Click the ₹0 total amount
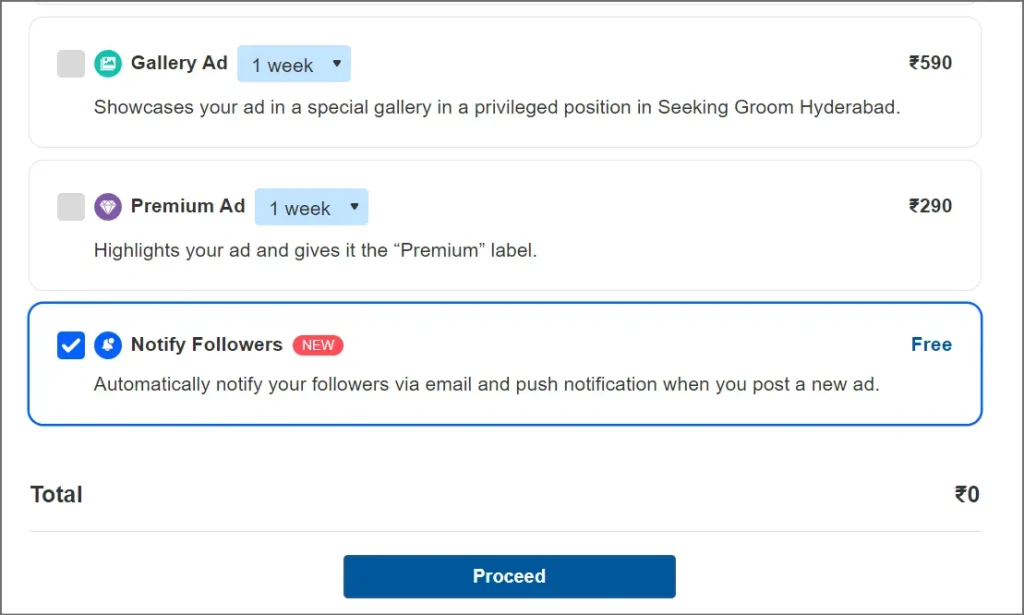This screenshot has width=1024, height=615. pyautogui.click(x=966, y=494)
